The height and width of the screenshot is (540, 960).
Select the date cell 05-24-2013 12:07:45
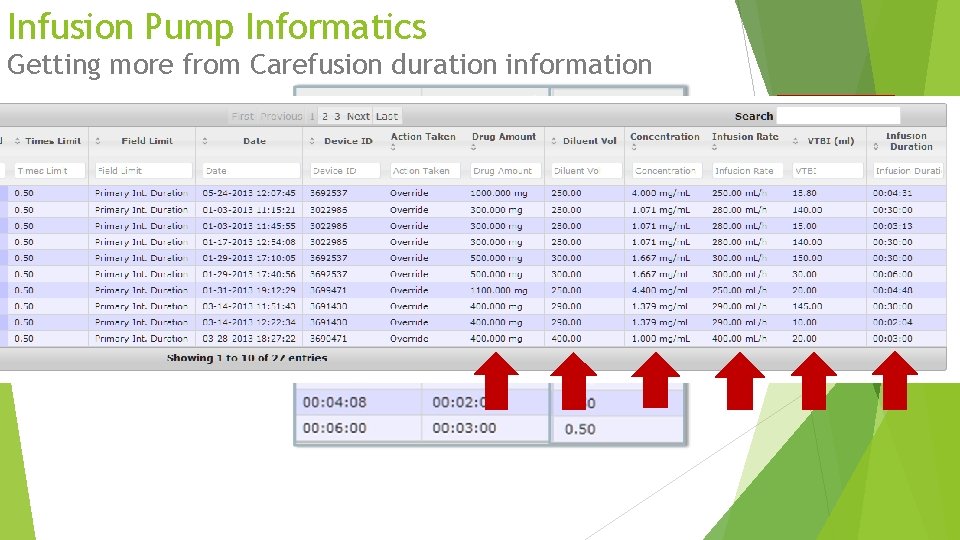click(x=249, y=193)
